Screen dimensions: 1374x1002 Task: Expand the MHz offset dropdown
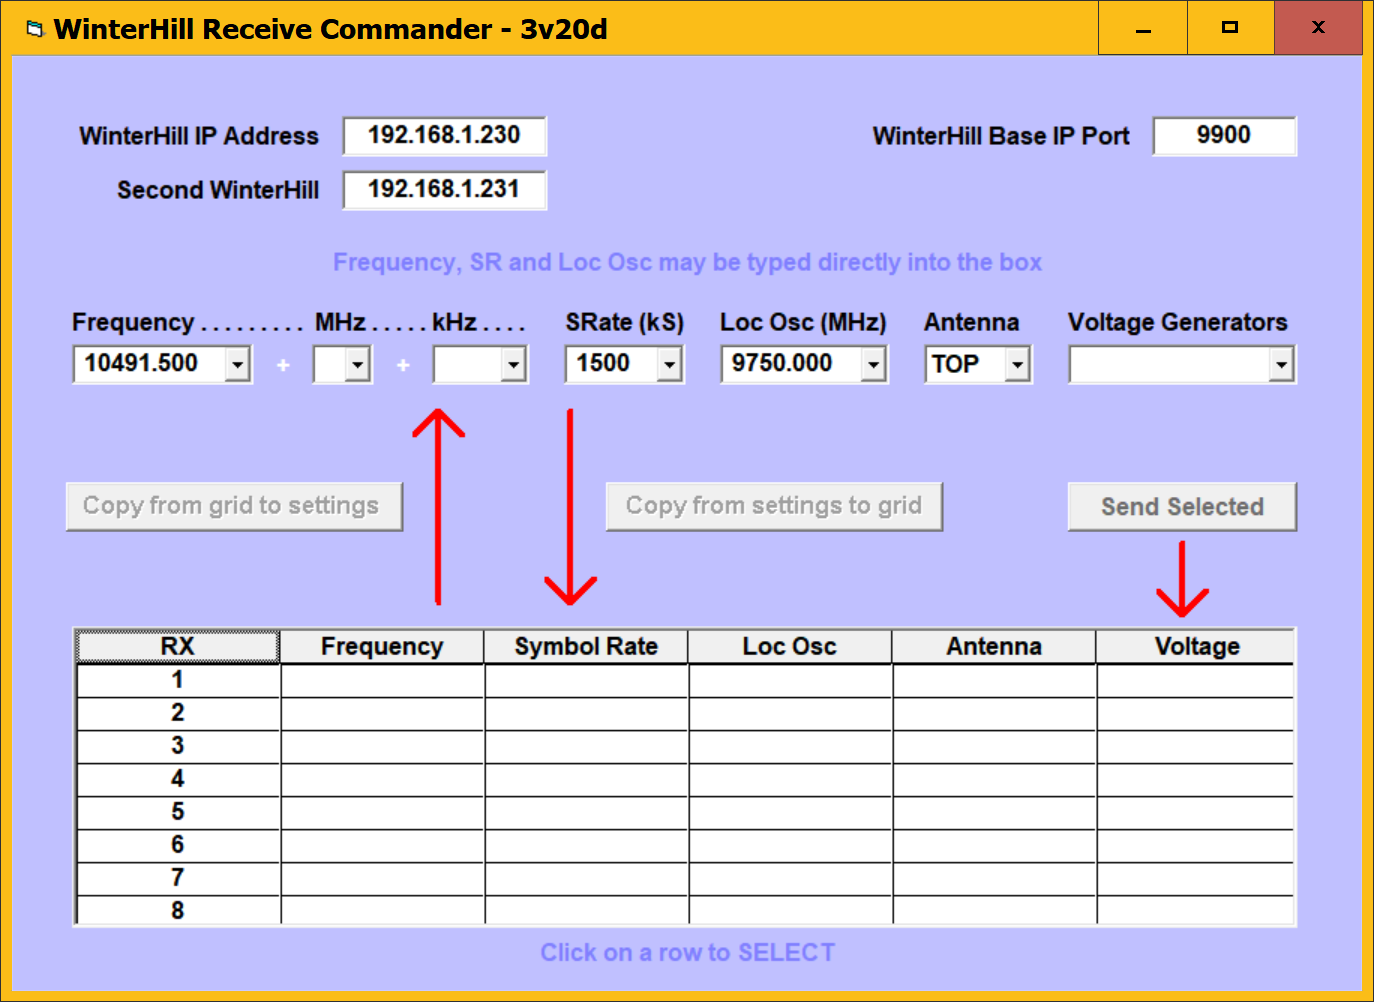pyautogui.click(x=357, y=365)
